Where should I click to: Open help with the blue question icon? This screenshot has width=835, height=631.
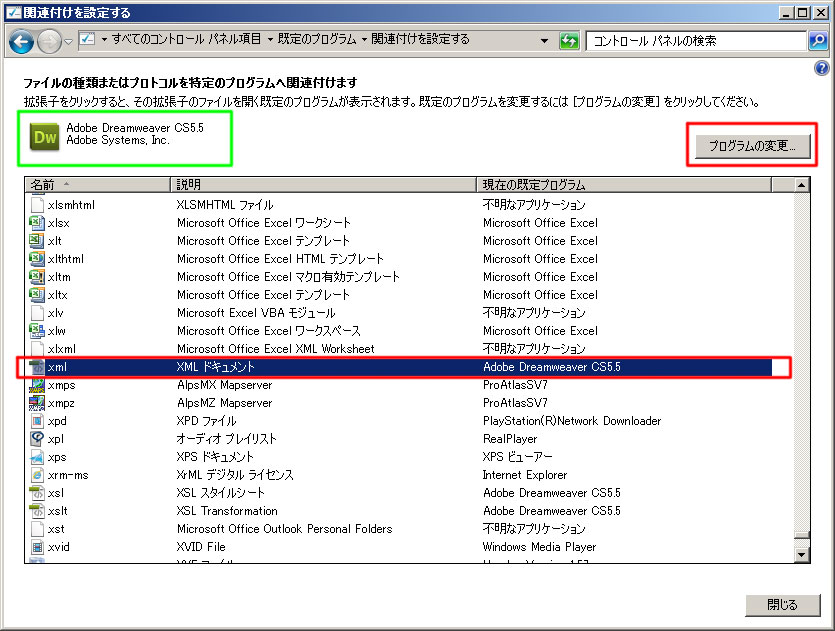coord(822,68)
